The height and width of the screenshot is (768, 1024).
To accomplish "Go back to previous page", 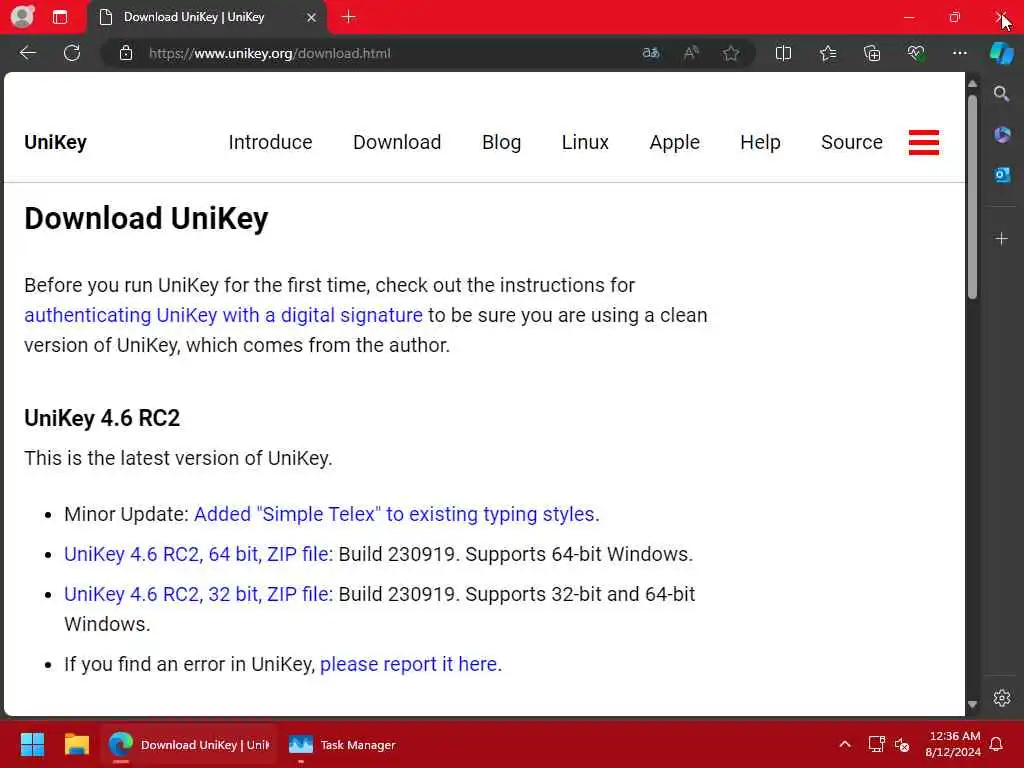I will click(28, 53).
